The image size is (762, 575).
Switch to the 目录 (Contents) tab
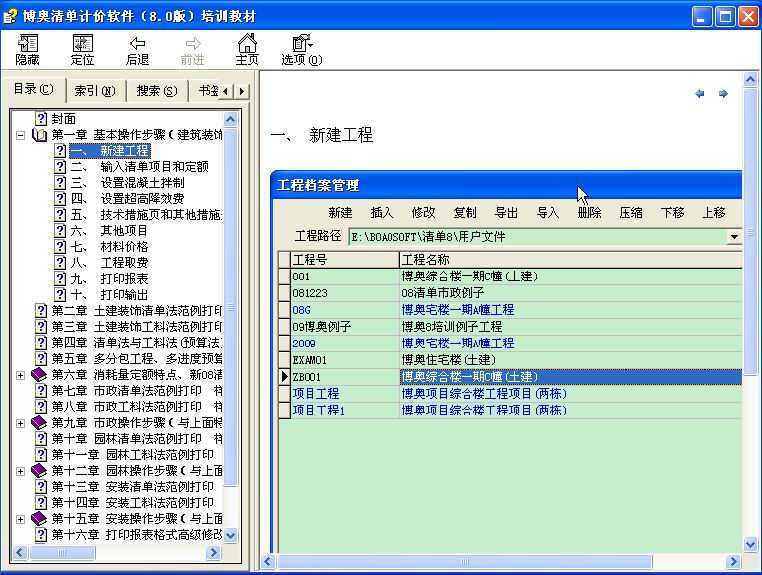point(34,89)
